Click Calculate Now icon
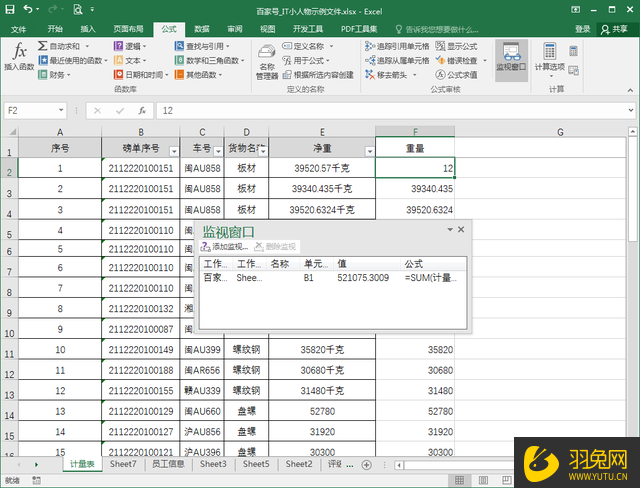The height and width of the screenshot is (488, 640). click(x=573, y=51)
